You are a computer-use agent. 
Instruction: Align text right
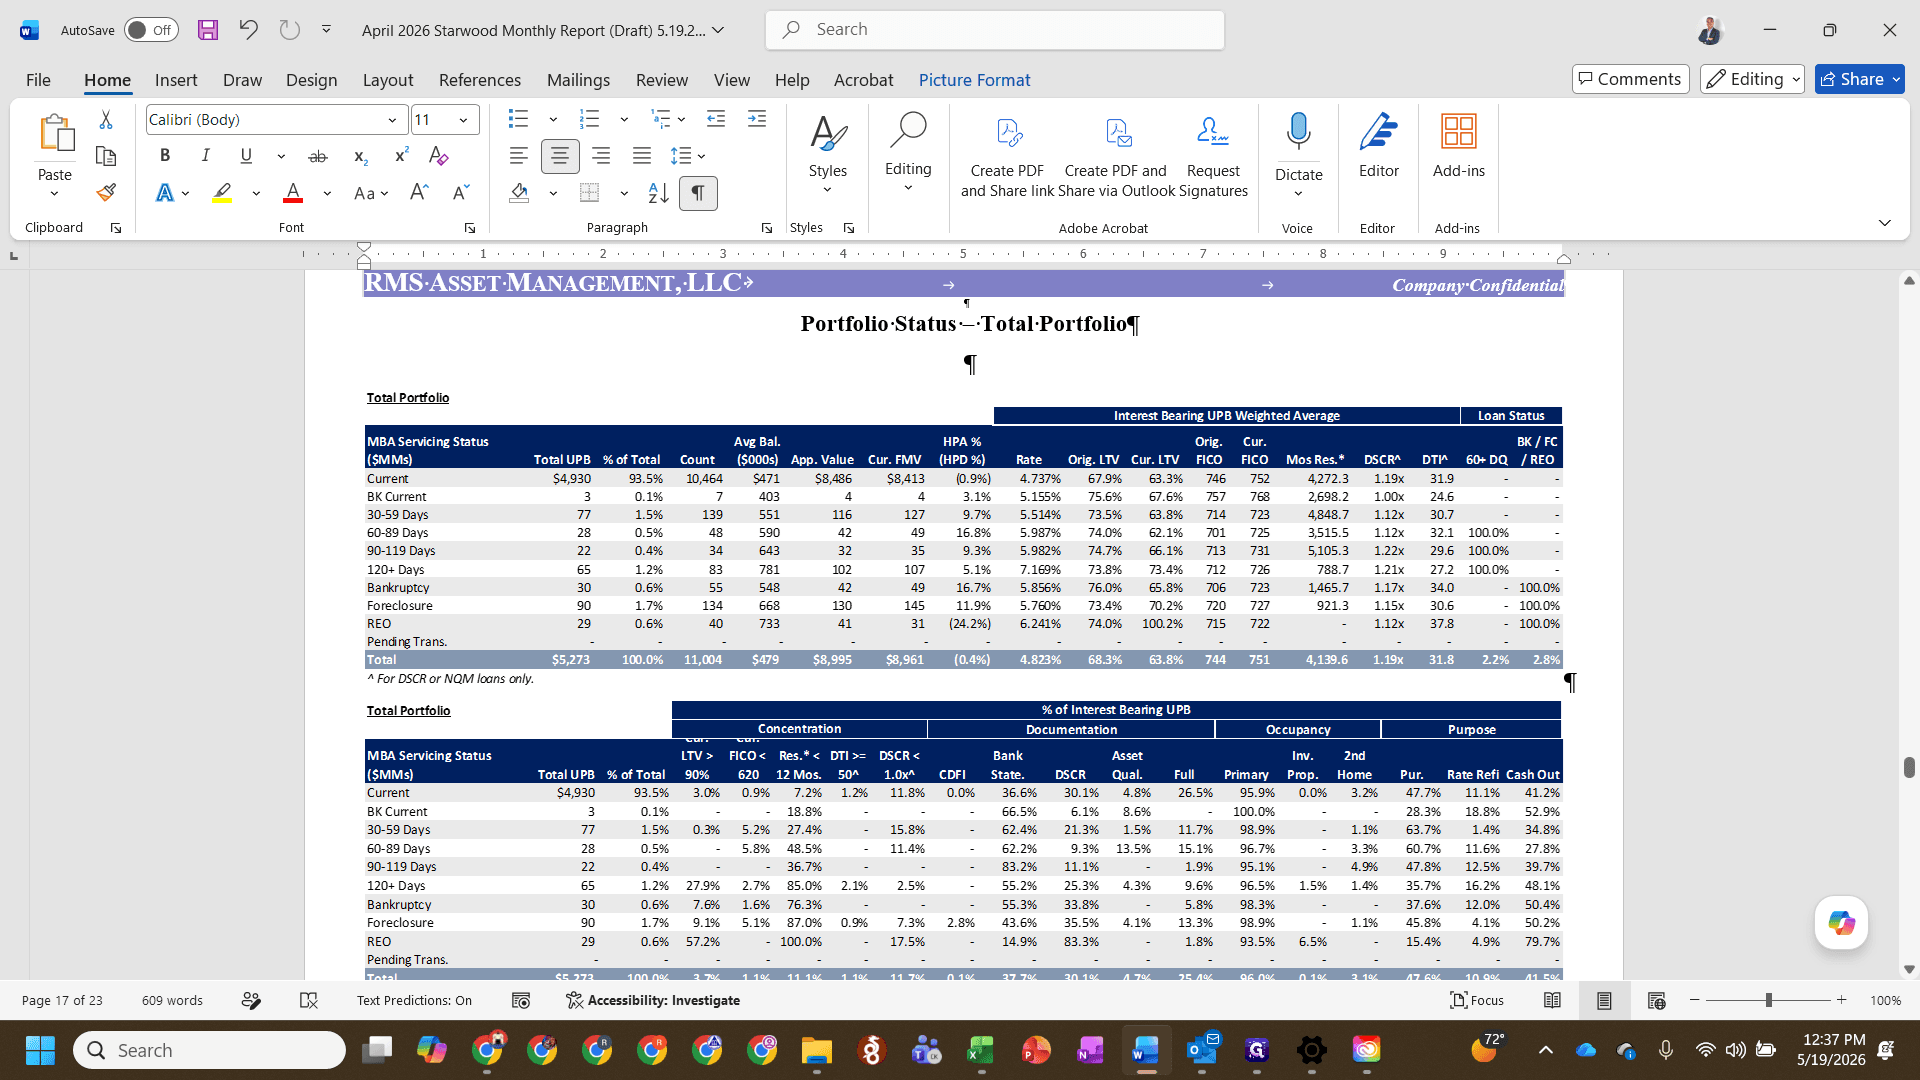click(x=601, y=156)
